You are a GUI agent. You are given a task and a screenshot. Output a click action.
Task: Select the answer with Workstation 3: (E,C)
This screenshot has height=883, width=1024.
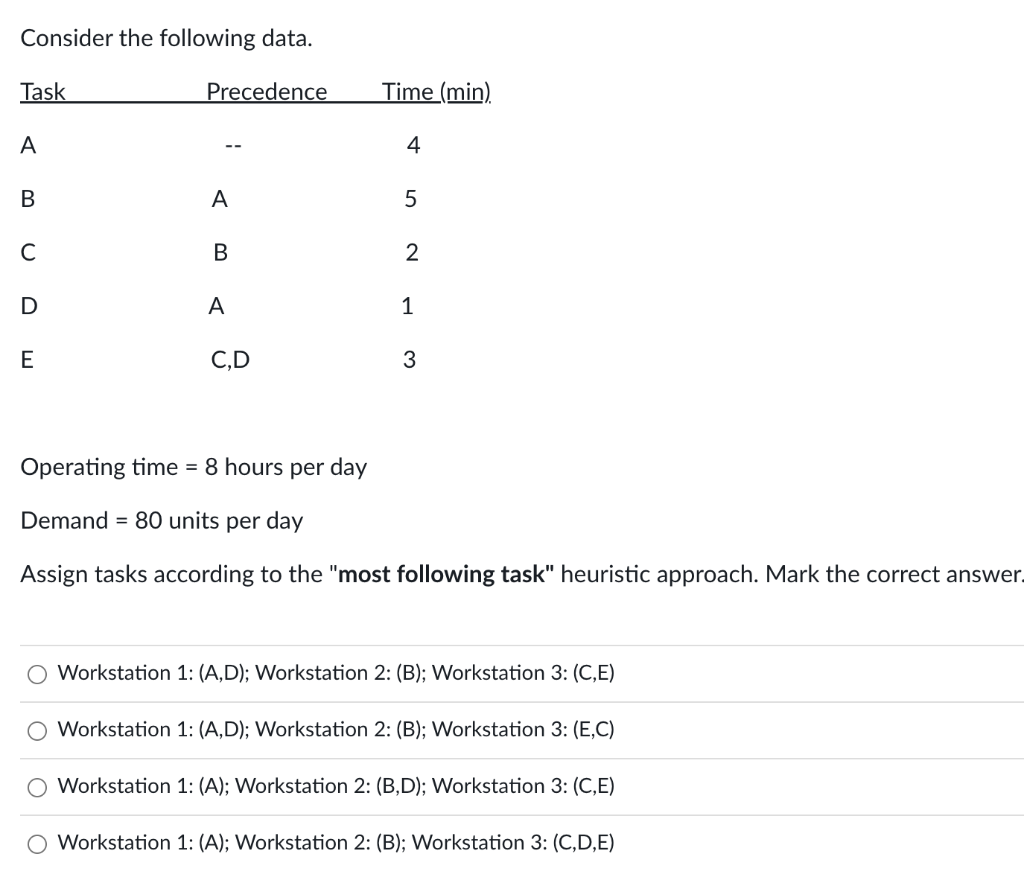tap(37, 731)
